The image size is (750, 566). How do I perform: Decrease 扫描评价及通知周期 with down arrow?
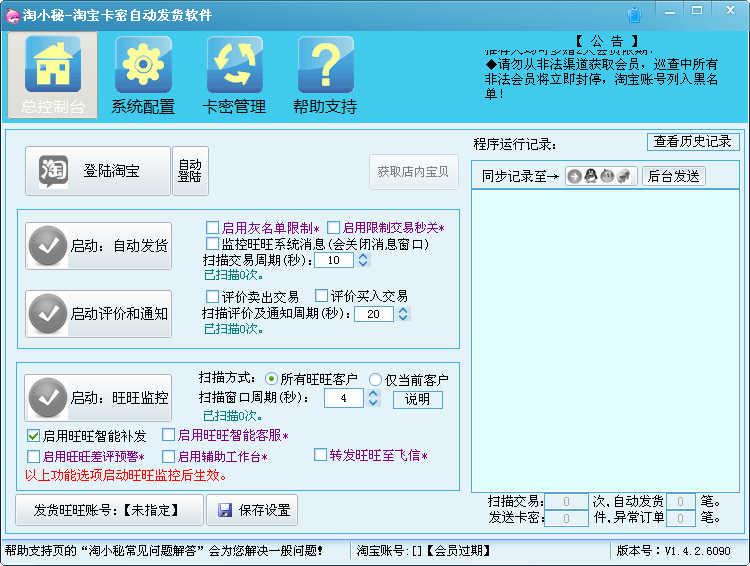(x=403, y=318)
